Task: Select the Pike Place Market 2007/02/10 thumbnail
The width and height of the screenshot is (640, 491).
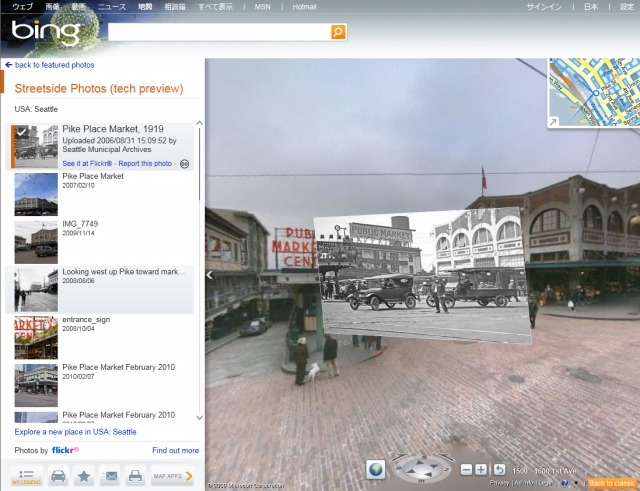Action: (36, 194)
